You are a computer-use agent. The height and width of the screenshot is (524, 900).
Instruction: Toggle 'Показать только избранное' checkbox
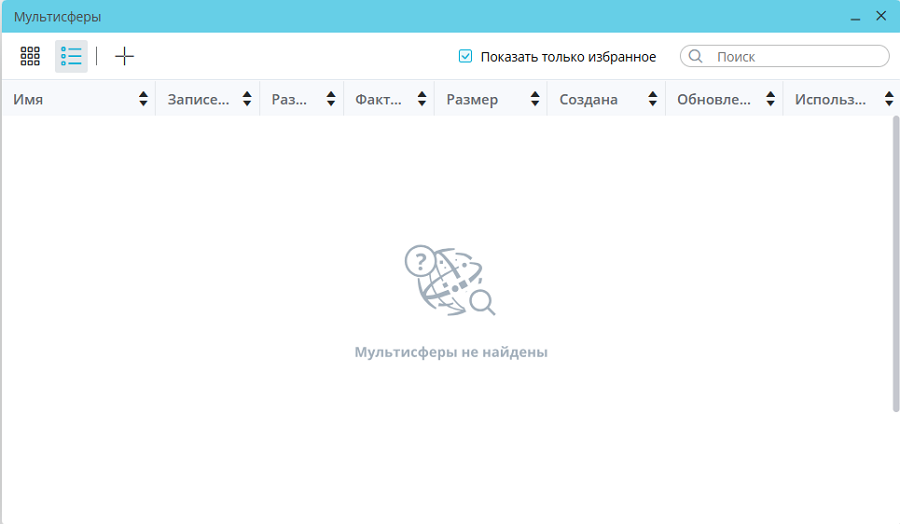(x=465, y=56)
